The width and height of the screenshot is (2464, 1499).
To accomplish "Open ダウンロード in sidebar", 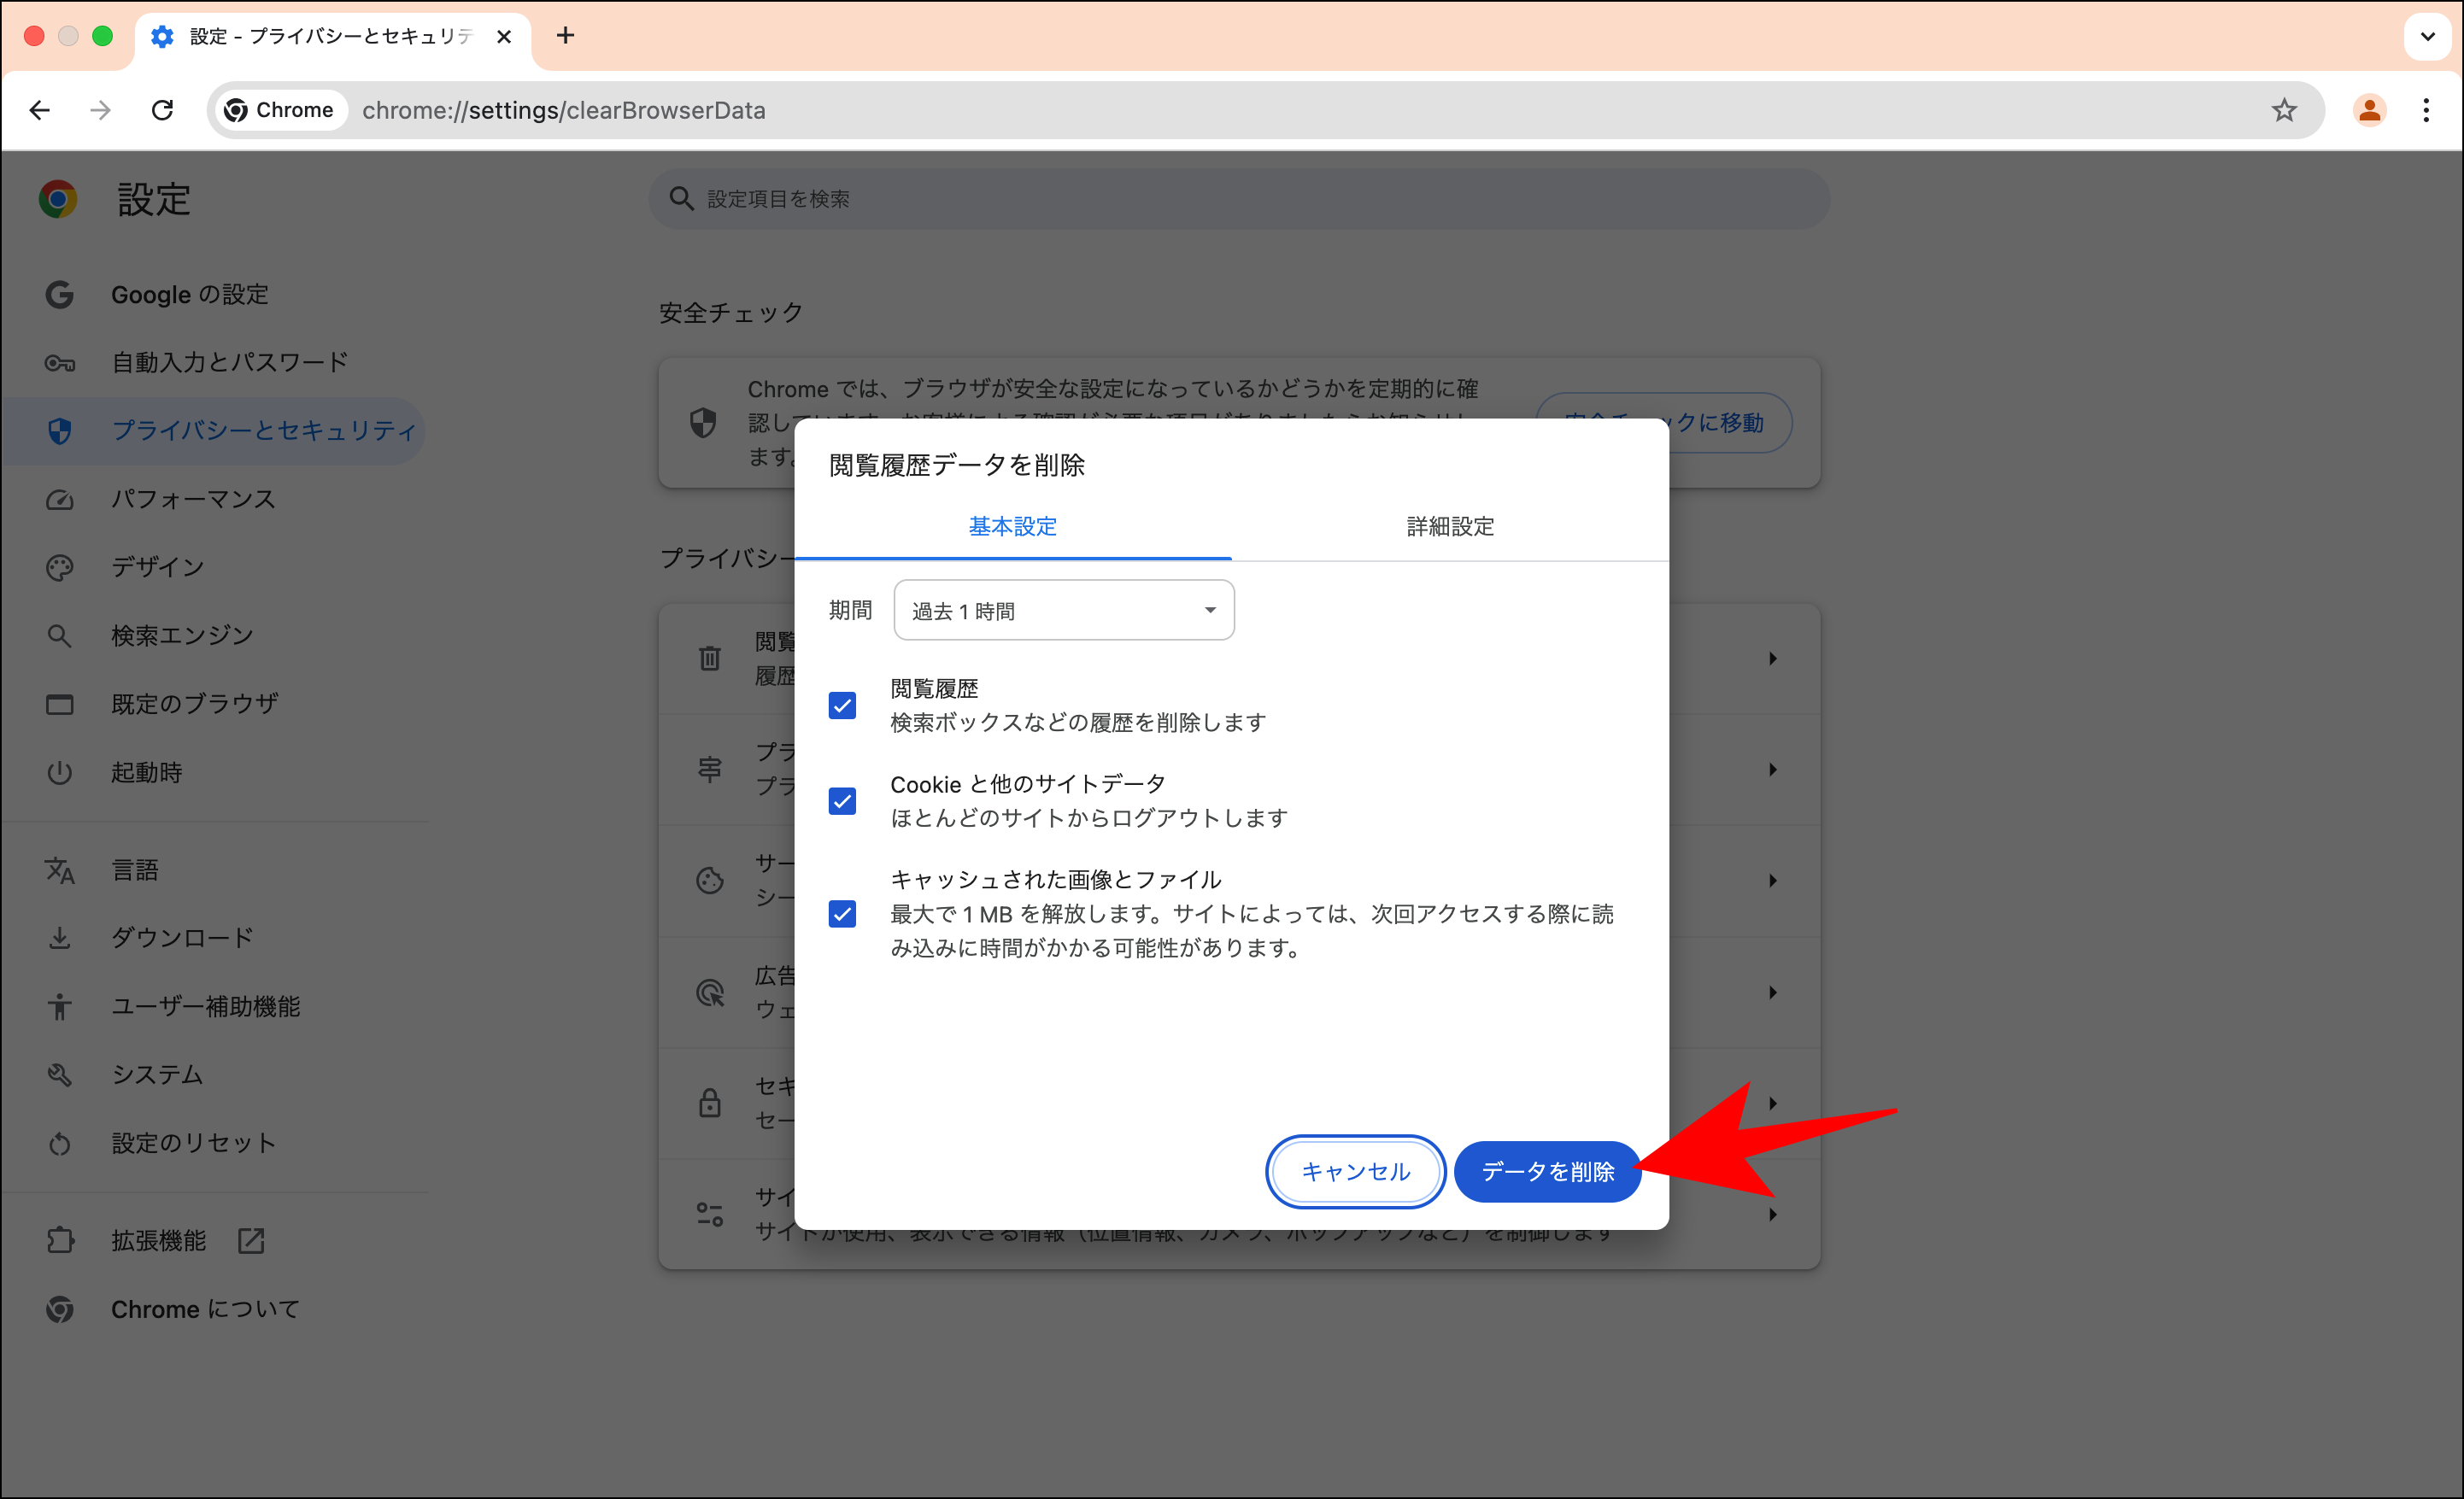I will (x=215, y=938).
